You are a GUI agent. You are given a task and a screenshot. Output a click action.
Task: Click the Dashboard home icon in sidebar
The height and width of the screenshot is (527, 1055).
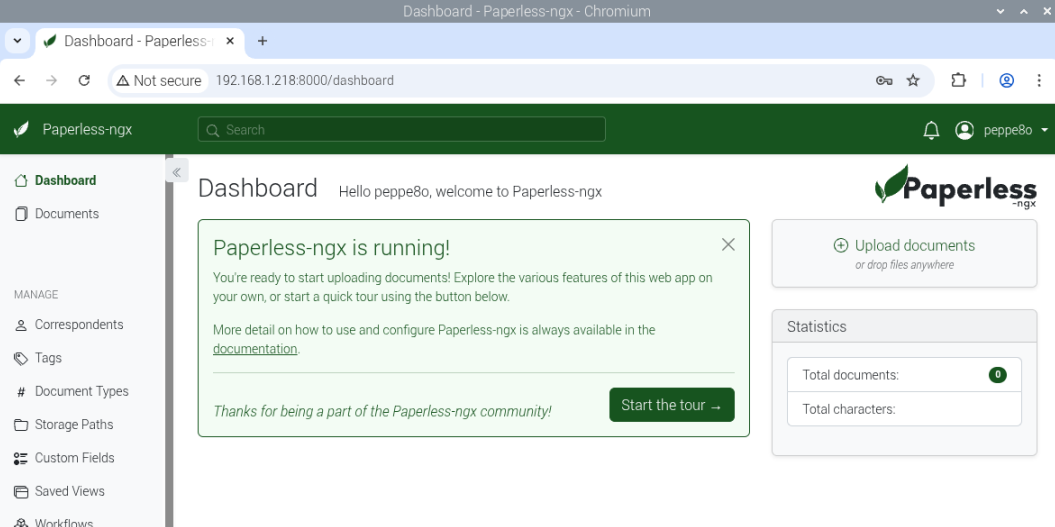(22, 180)
